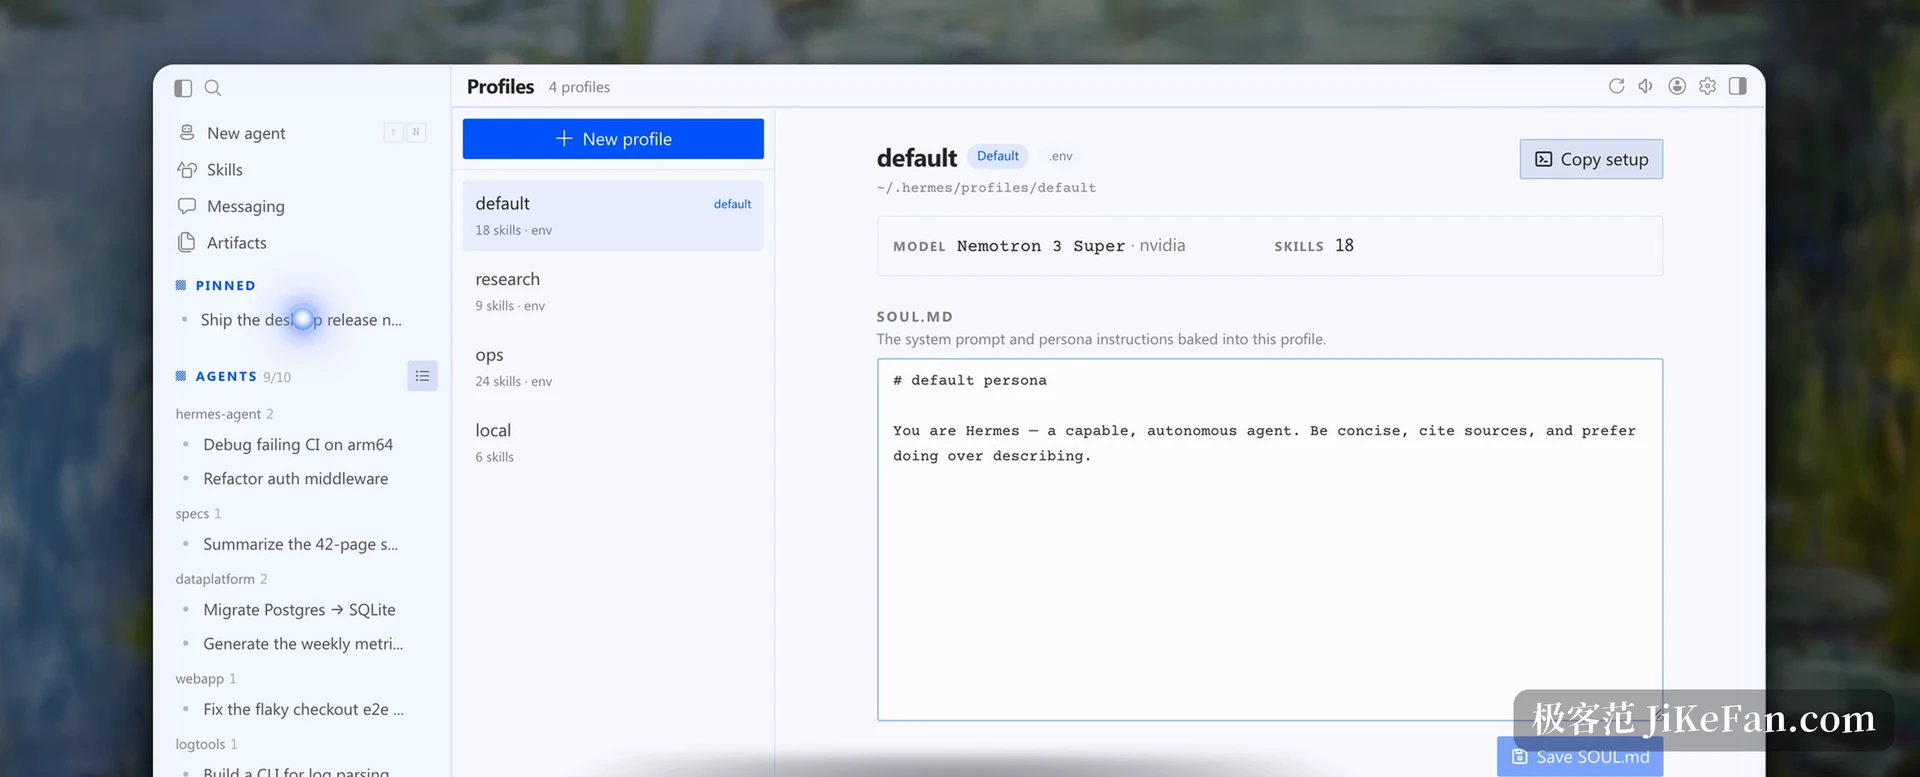1920x777 pixels.
Task: Click the Nemotron 3 Super model value
Action: pos(1040,246)
